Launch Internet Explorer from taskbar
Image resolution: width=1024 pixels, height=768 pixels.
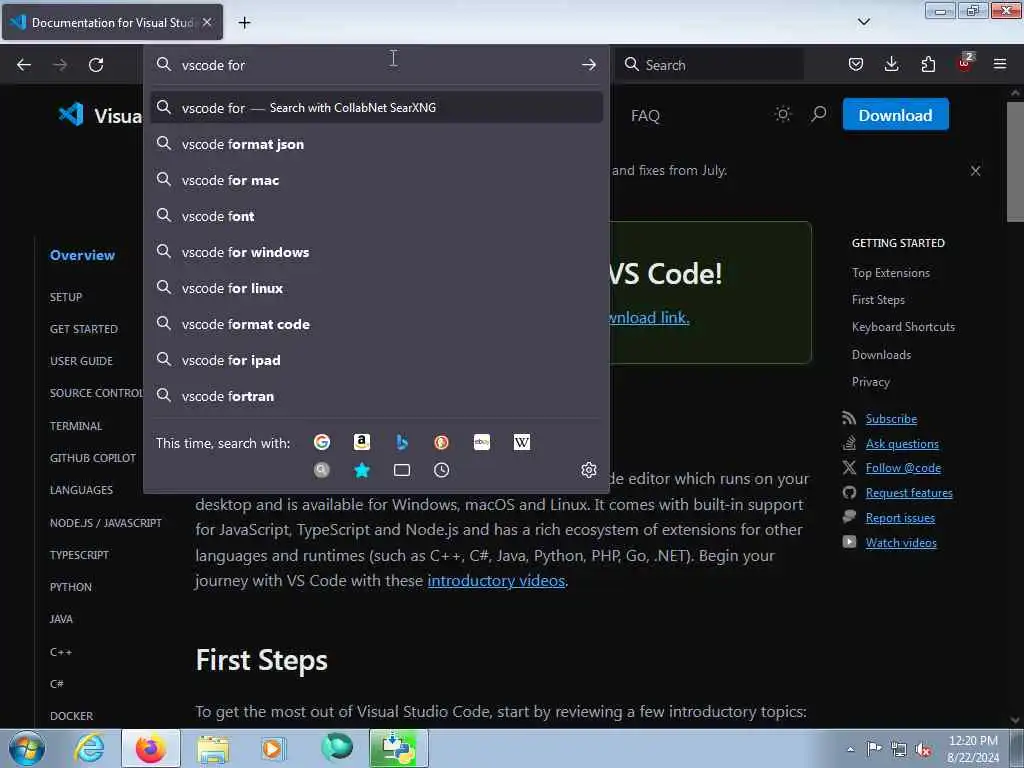[89, 748]
